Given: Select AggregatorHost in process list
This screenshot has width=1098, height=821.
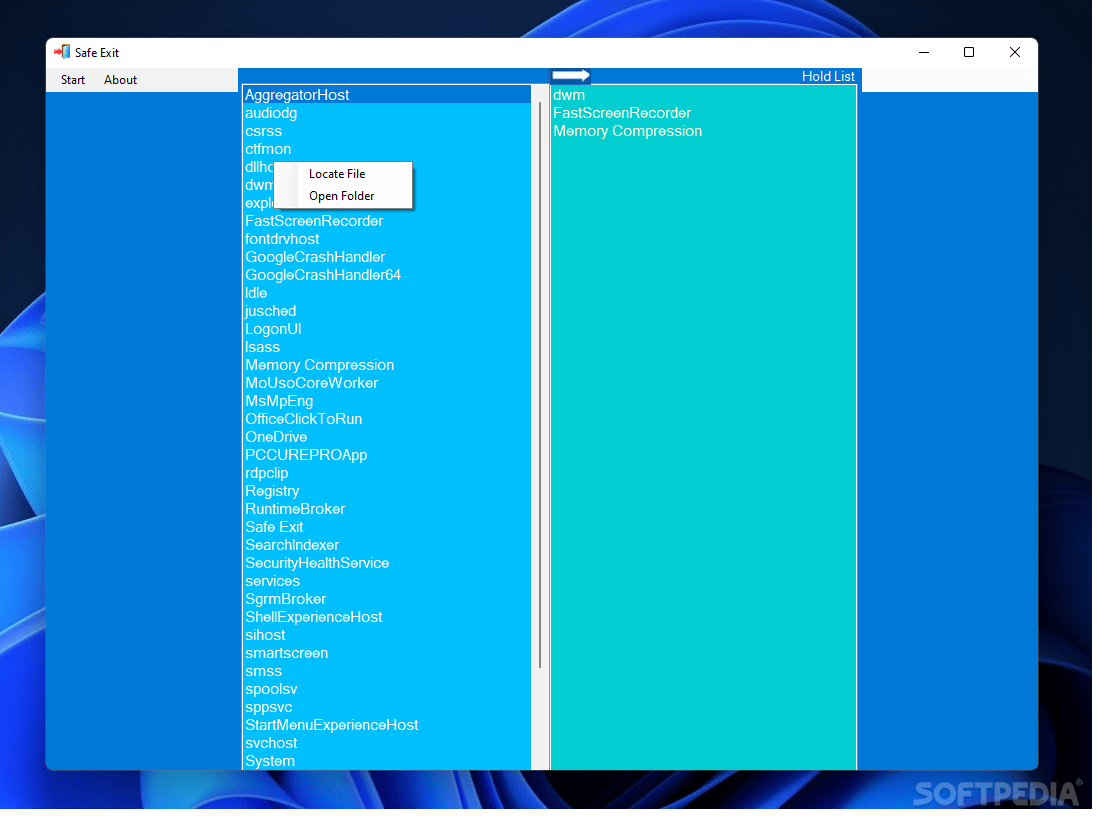Looking at the screenshot, I should (388, 95).
